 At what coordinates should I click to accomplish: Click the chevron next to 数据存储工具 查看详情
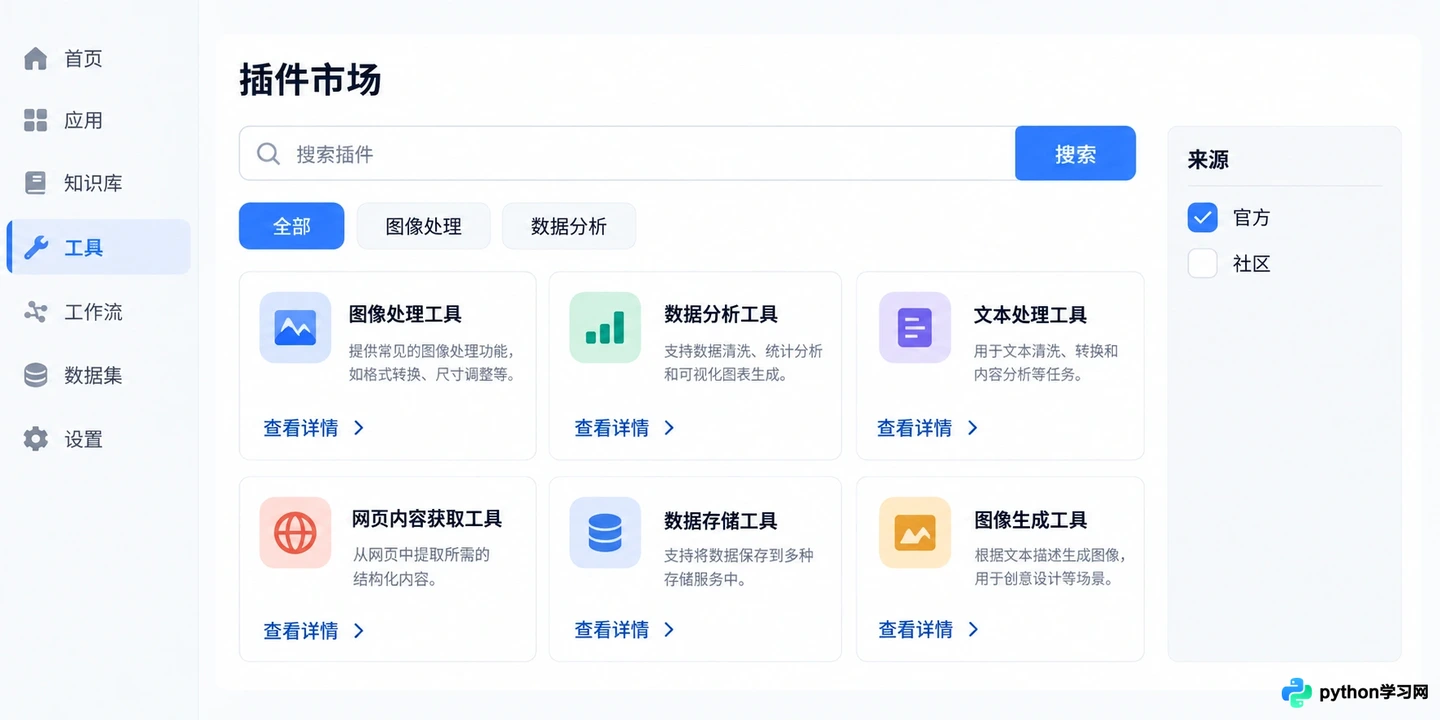(x=670, y=630)
